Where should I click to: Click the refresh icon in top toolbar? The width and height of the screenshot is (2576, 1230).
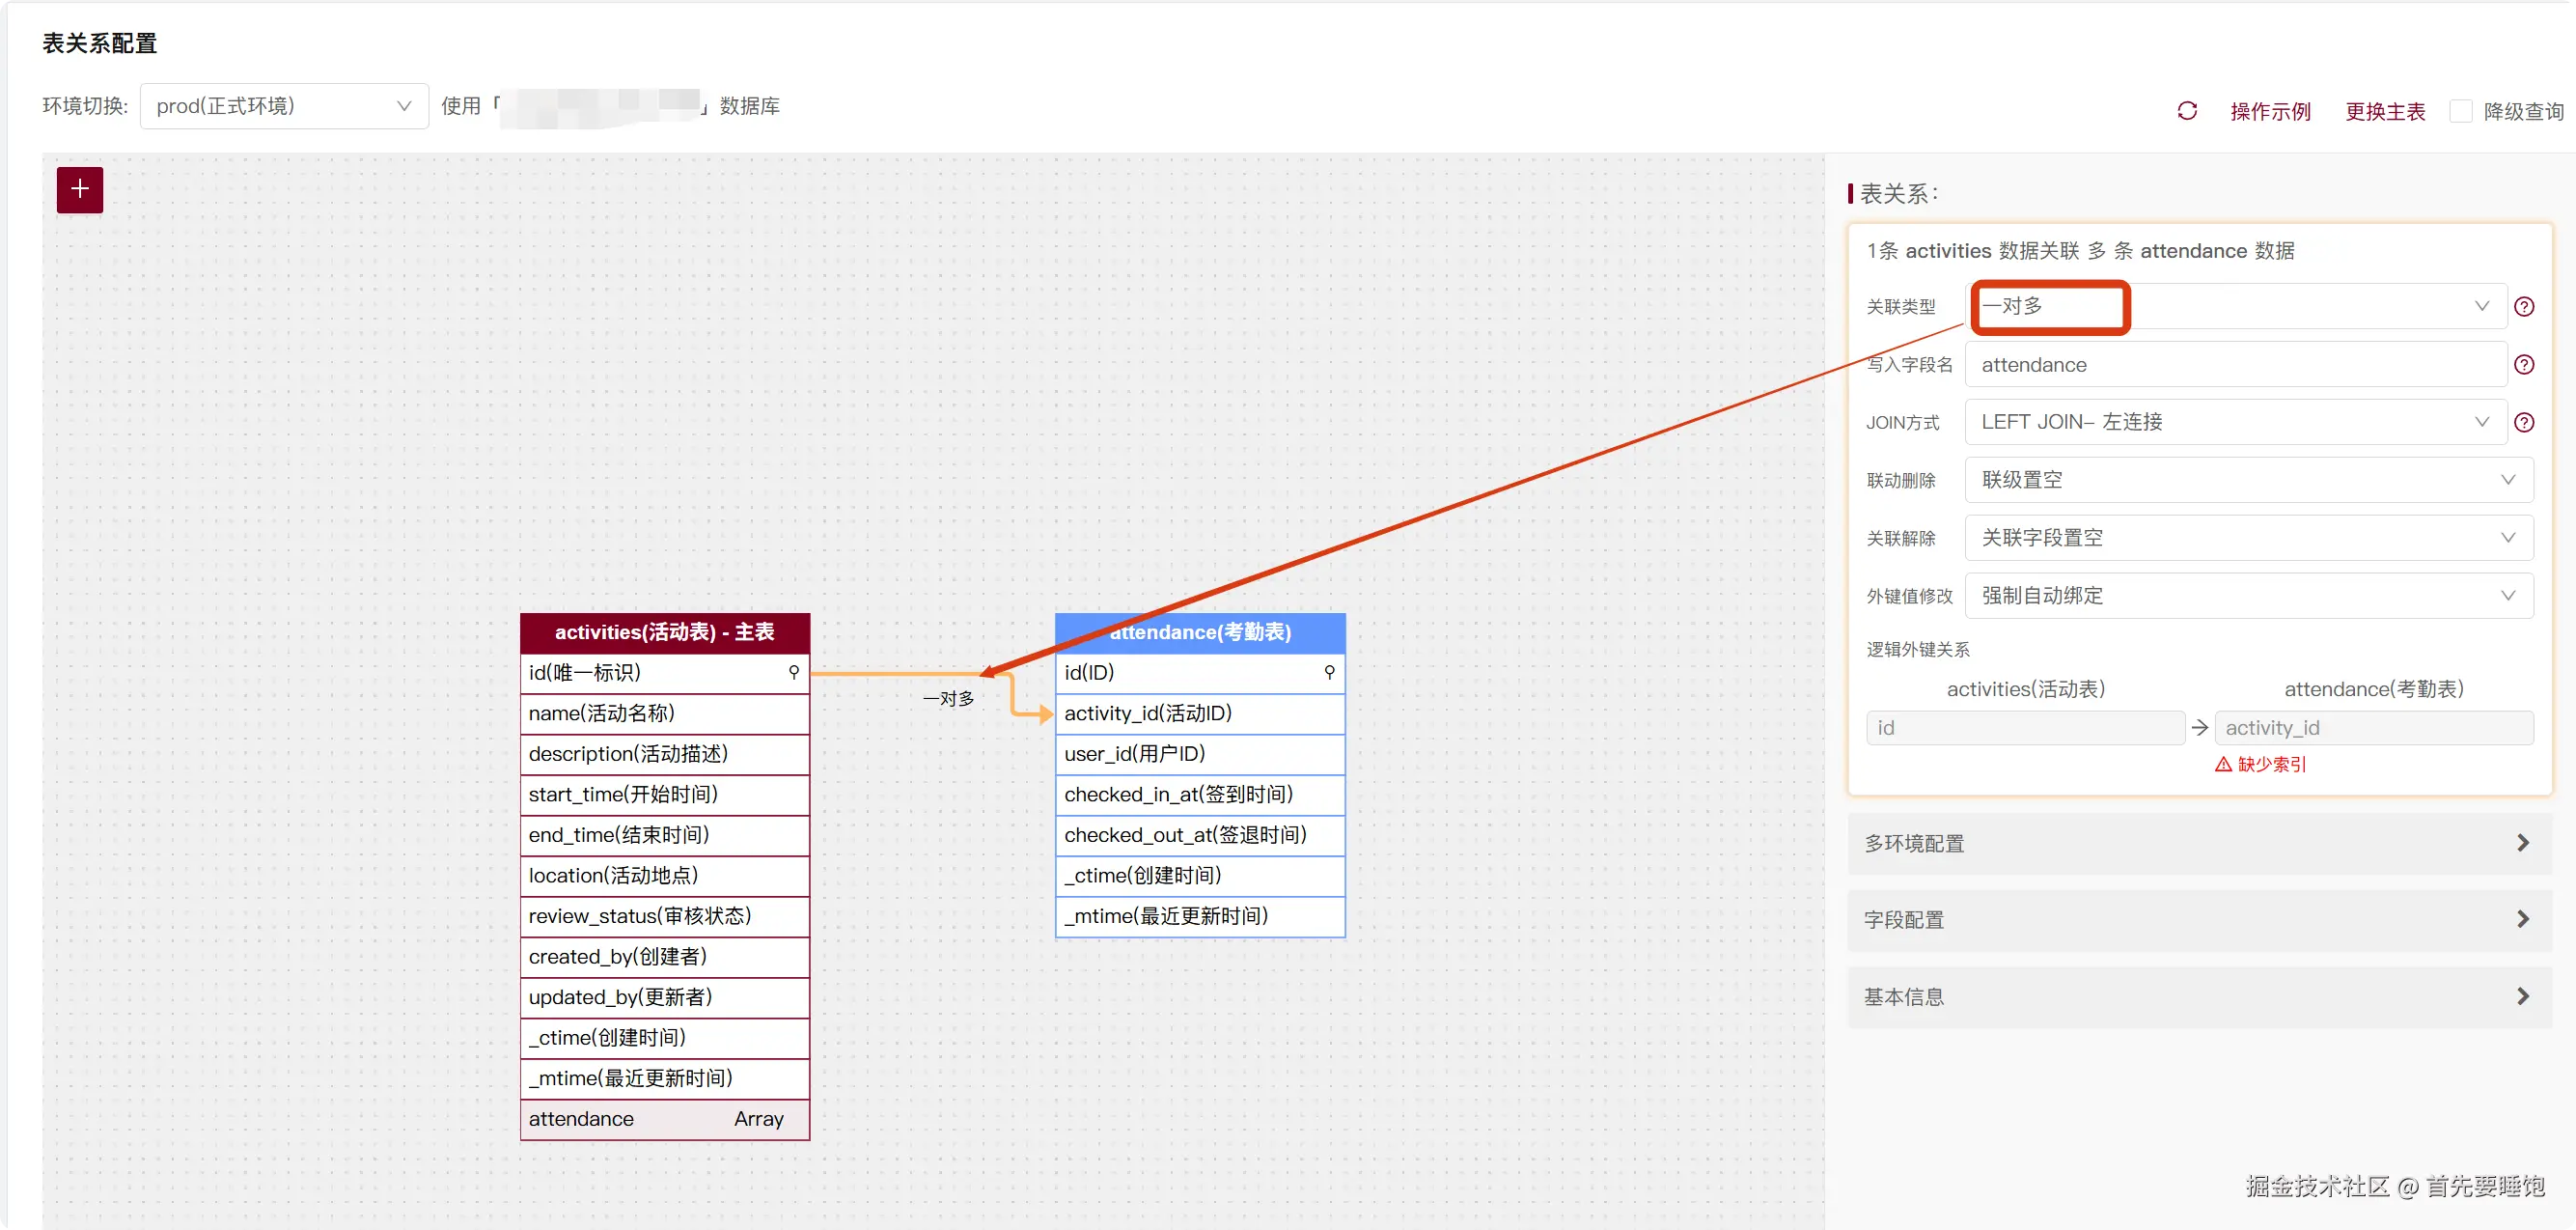coord(2187,111)
